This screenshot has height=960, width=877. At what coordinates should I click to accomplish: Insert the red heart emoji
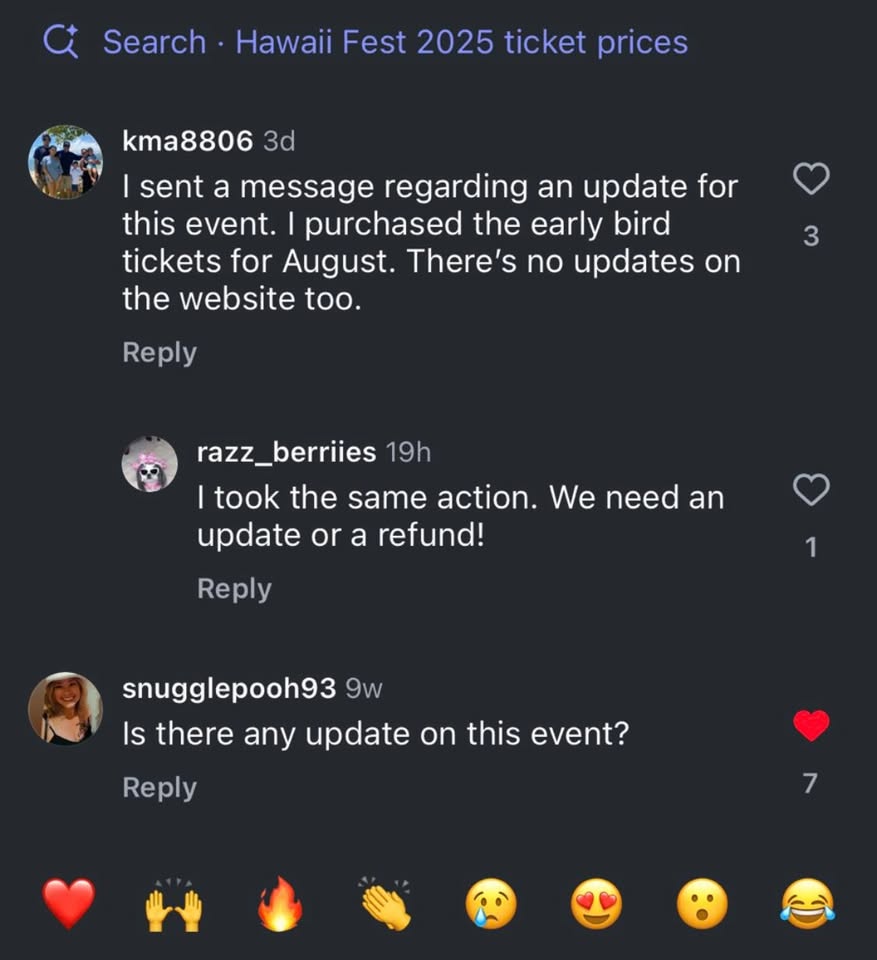69,904
